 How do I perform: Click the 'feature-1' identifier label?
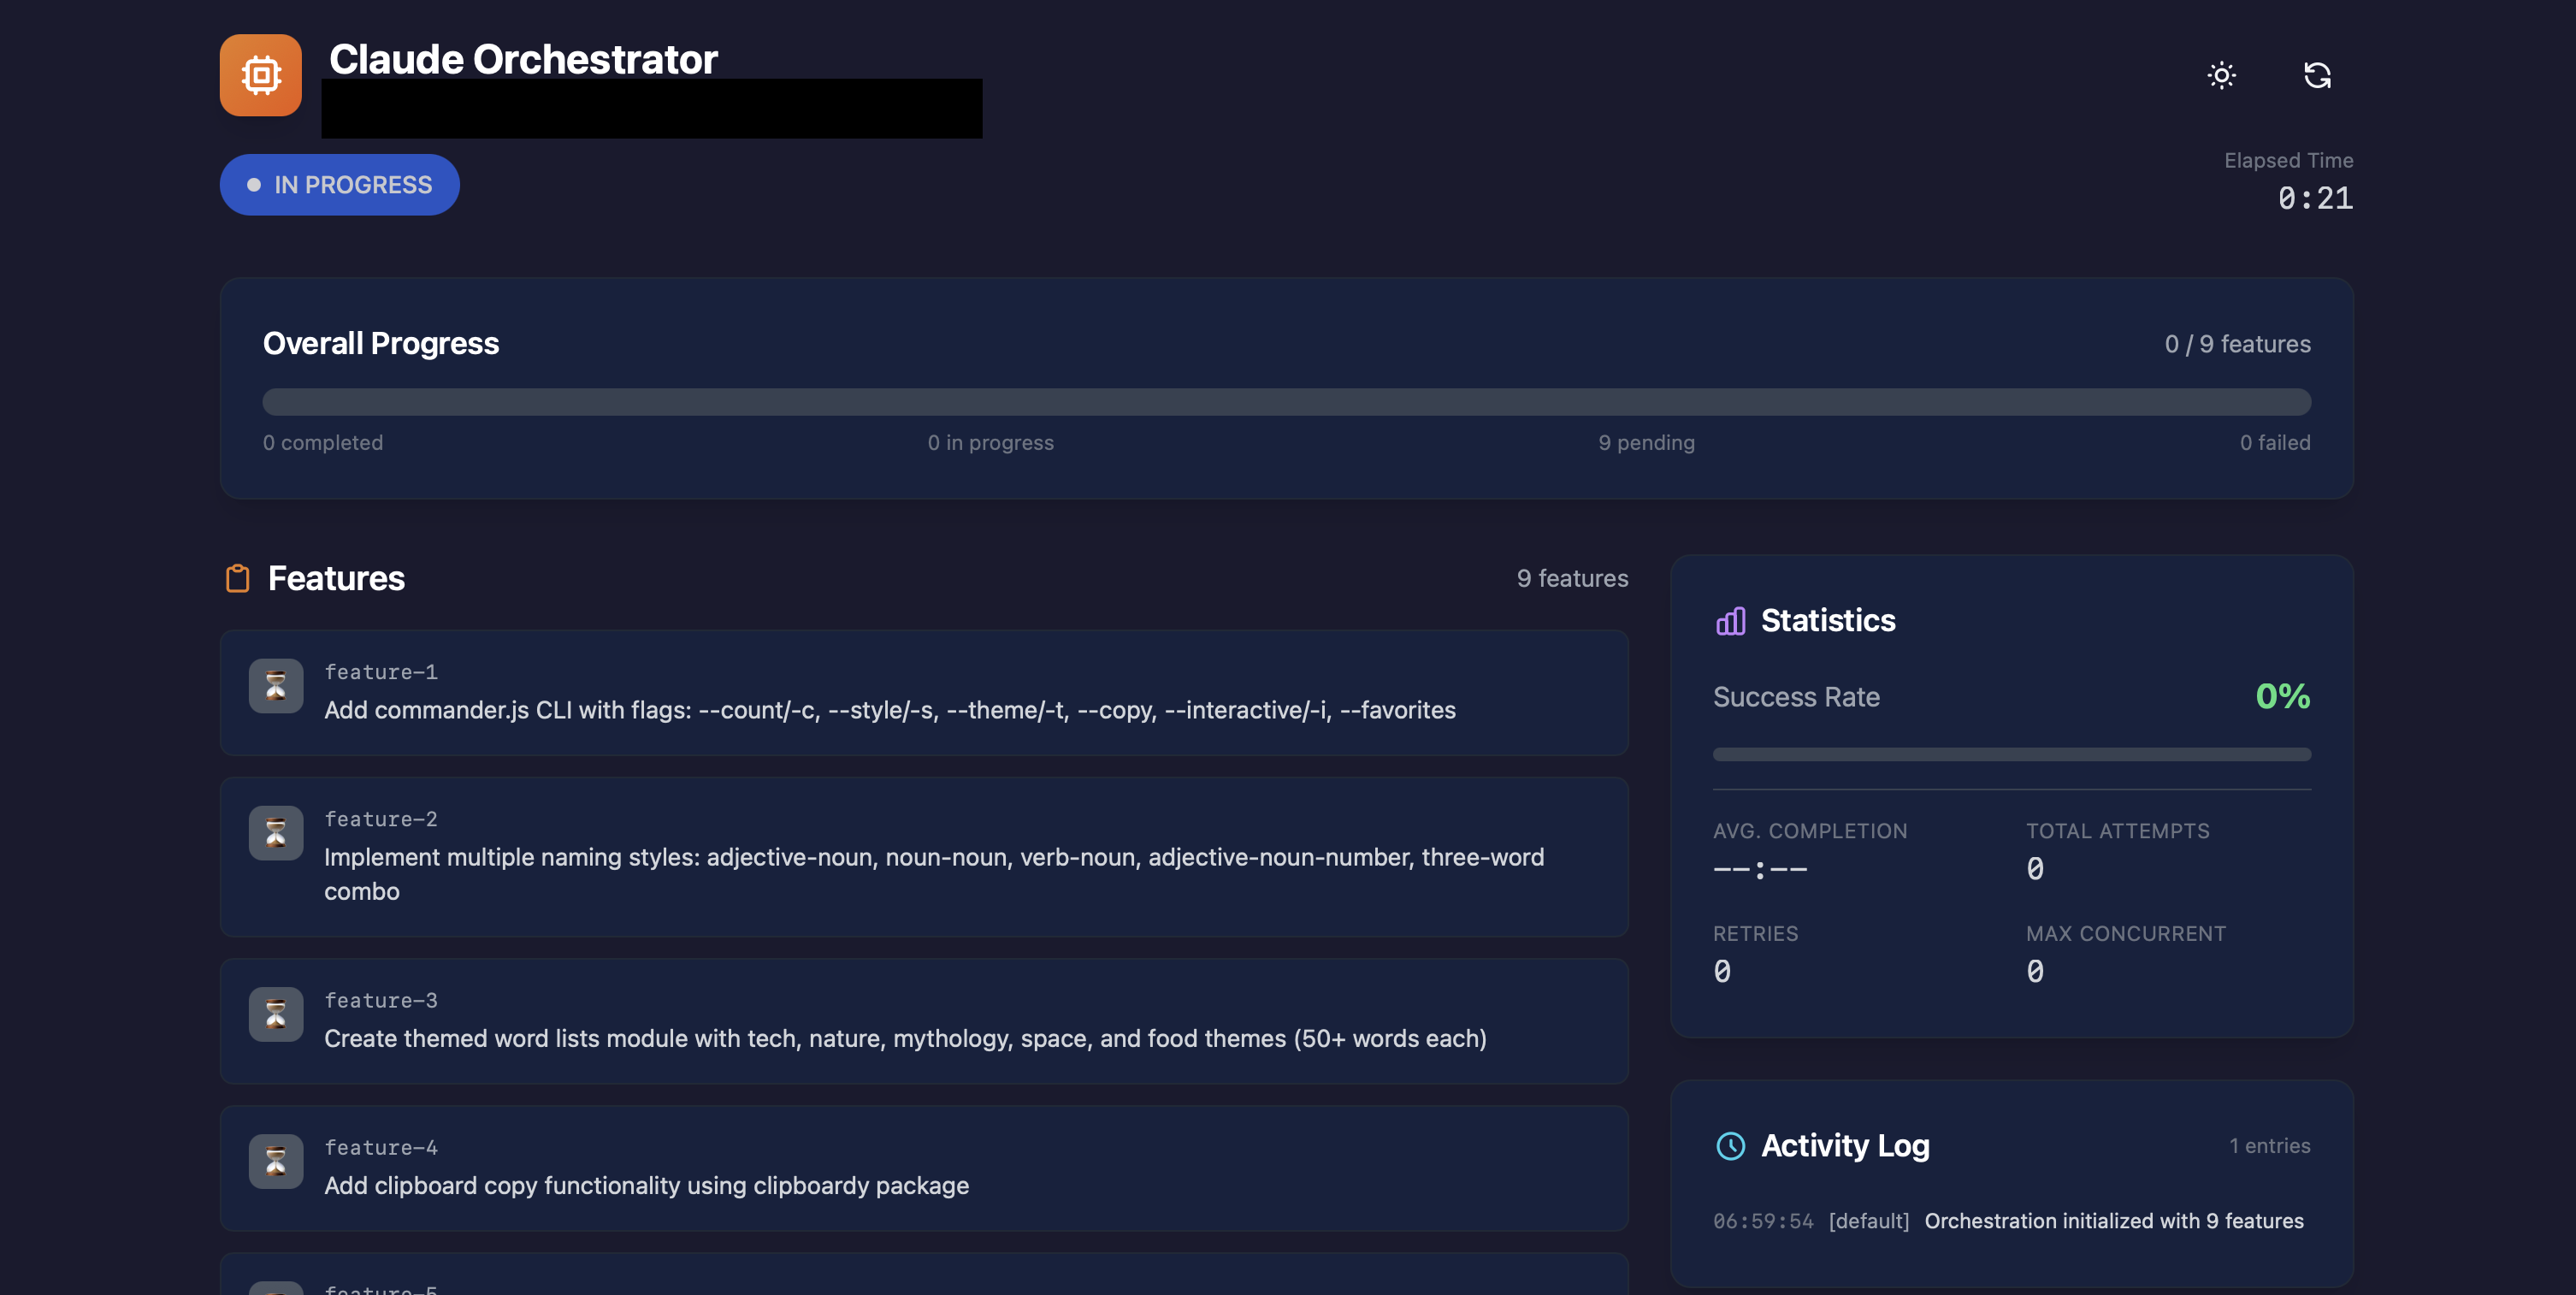click(x=381, y=672)
